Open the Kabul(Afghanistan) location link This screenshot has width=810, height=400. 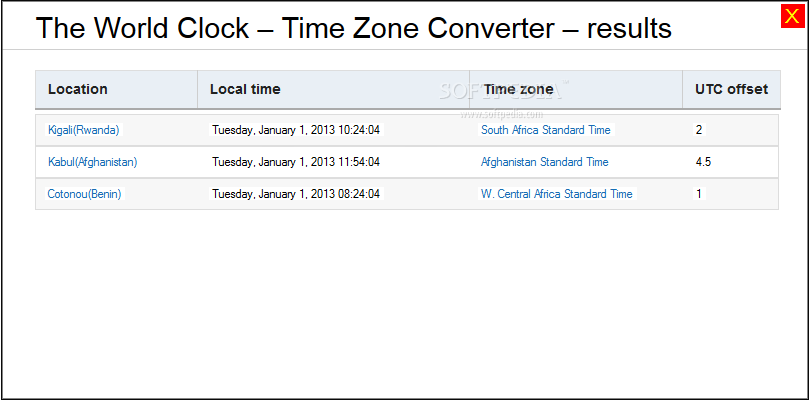pos(92,162)
